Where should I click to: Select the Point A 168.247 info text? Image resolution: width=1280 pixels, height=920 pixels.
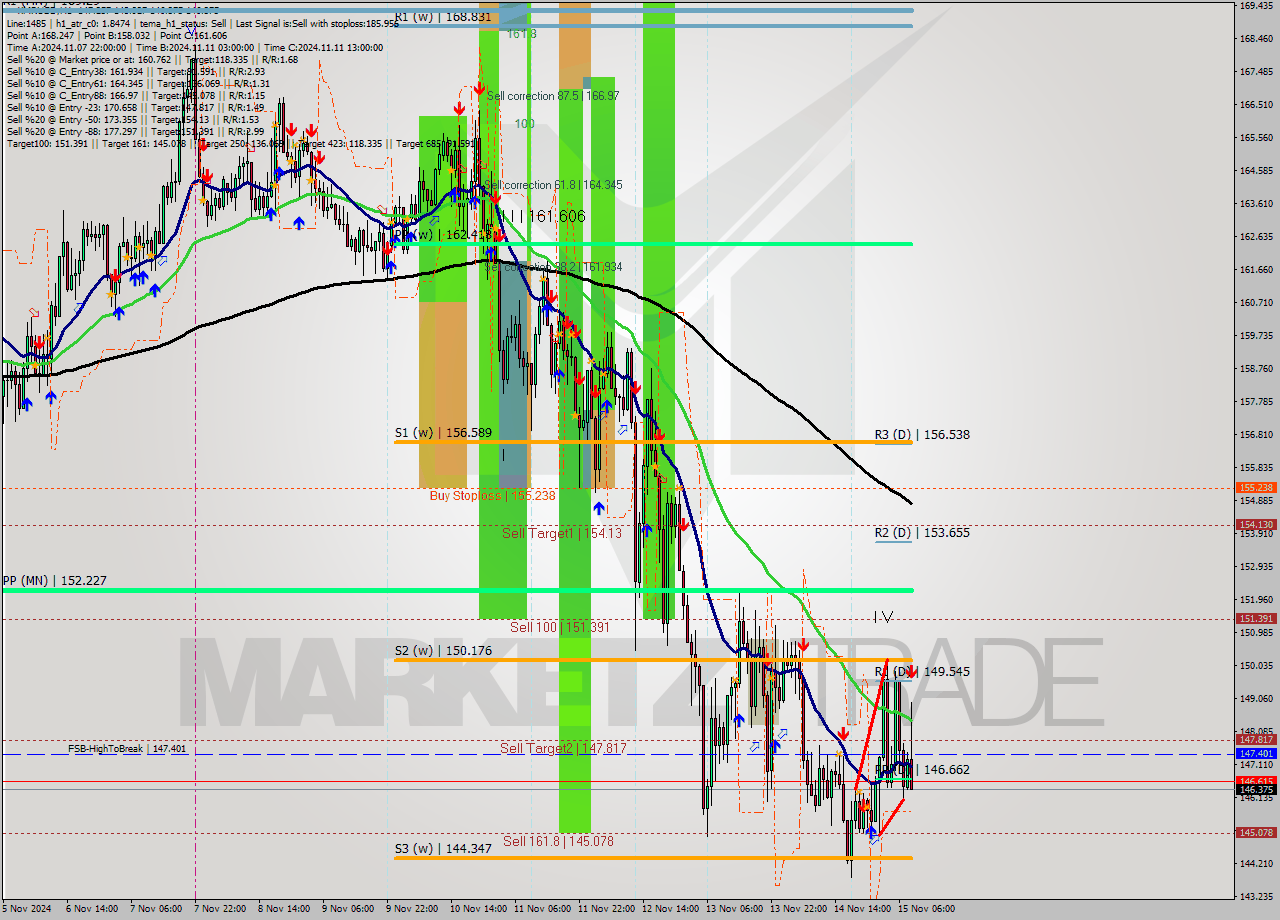(44, 35)
